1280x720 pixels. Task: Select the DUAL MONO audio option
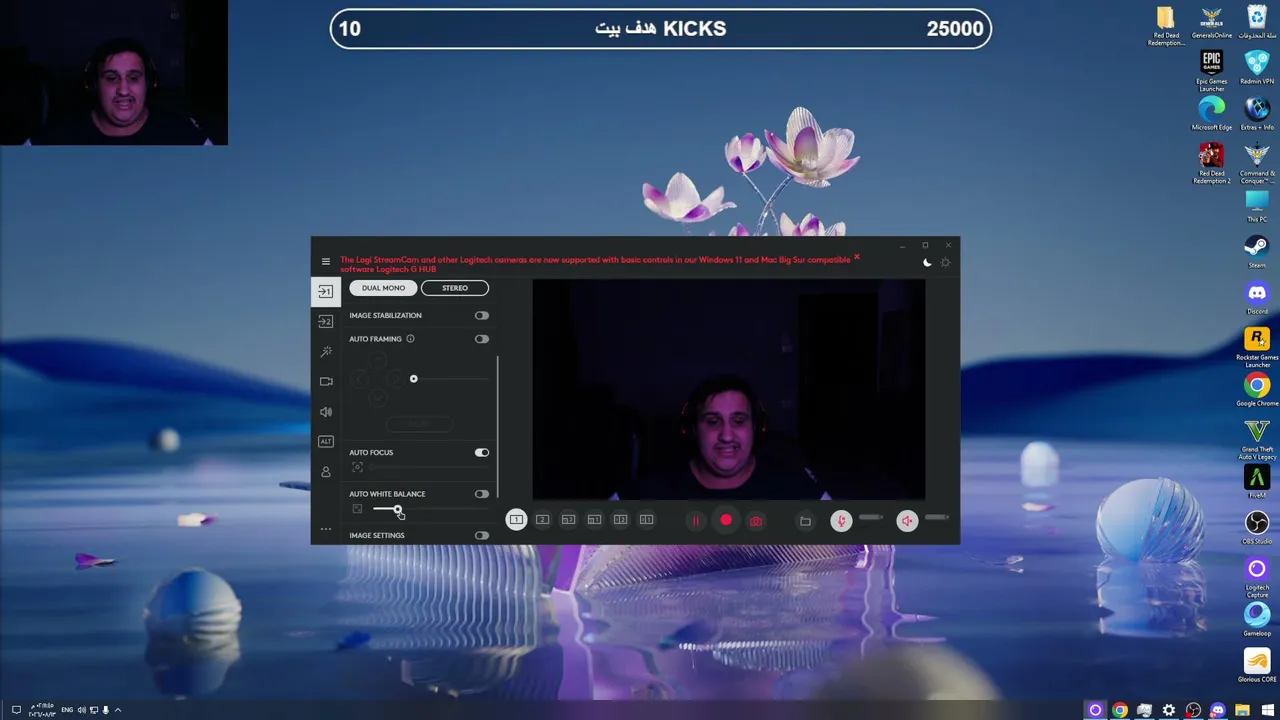click(x=383, y=288)
